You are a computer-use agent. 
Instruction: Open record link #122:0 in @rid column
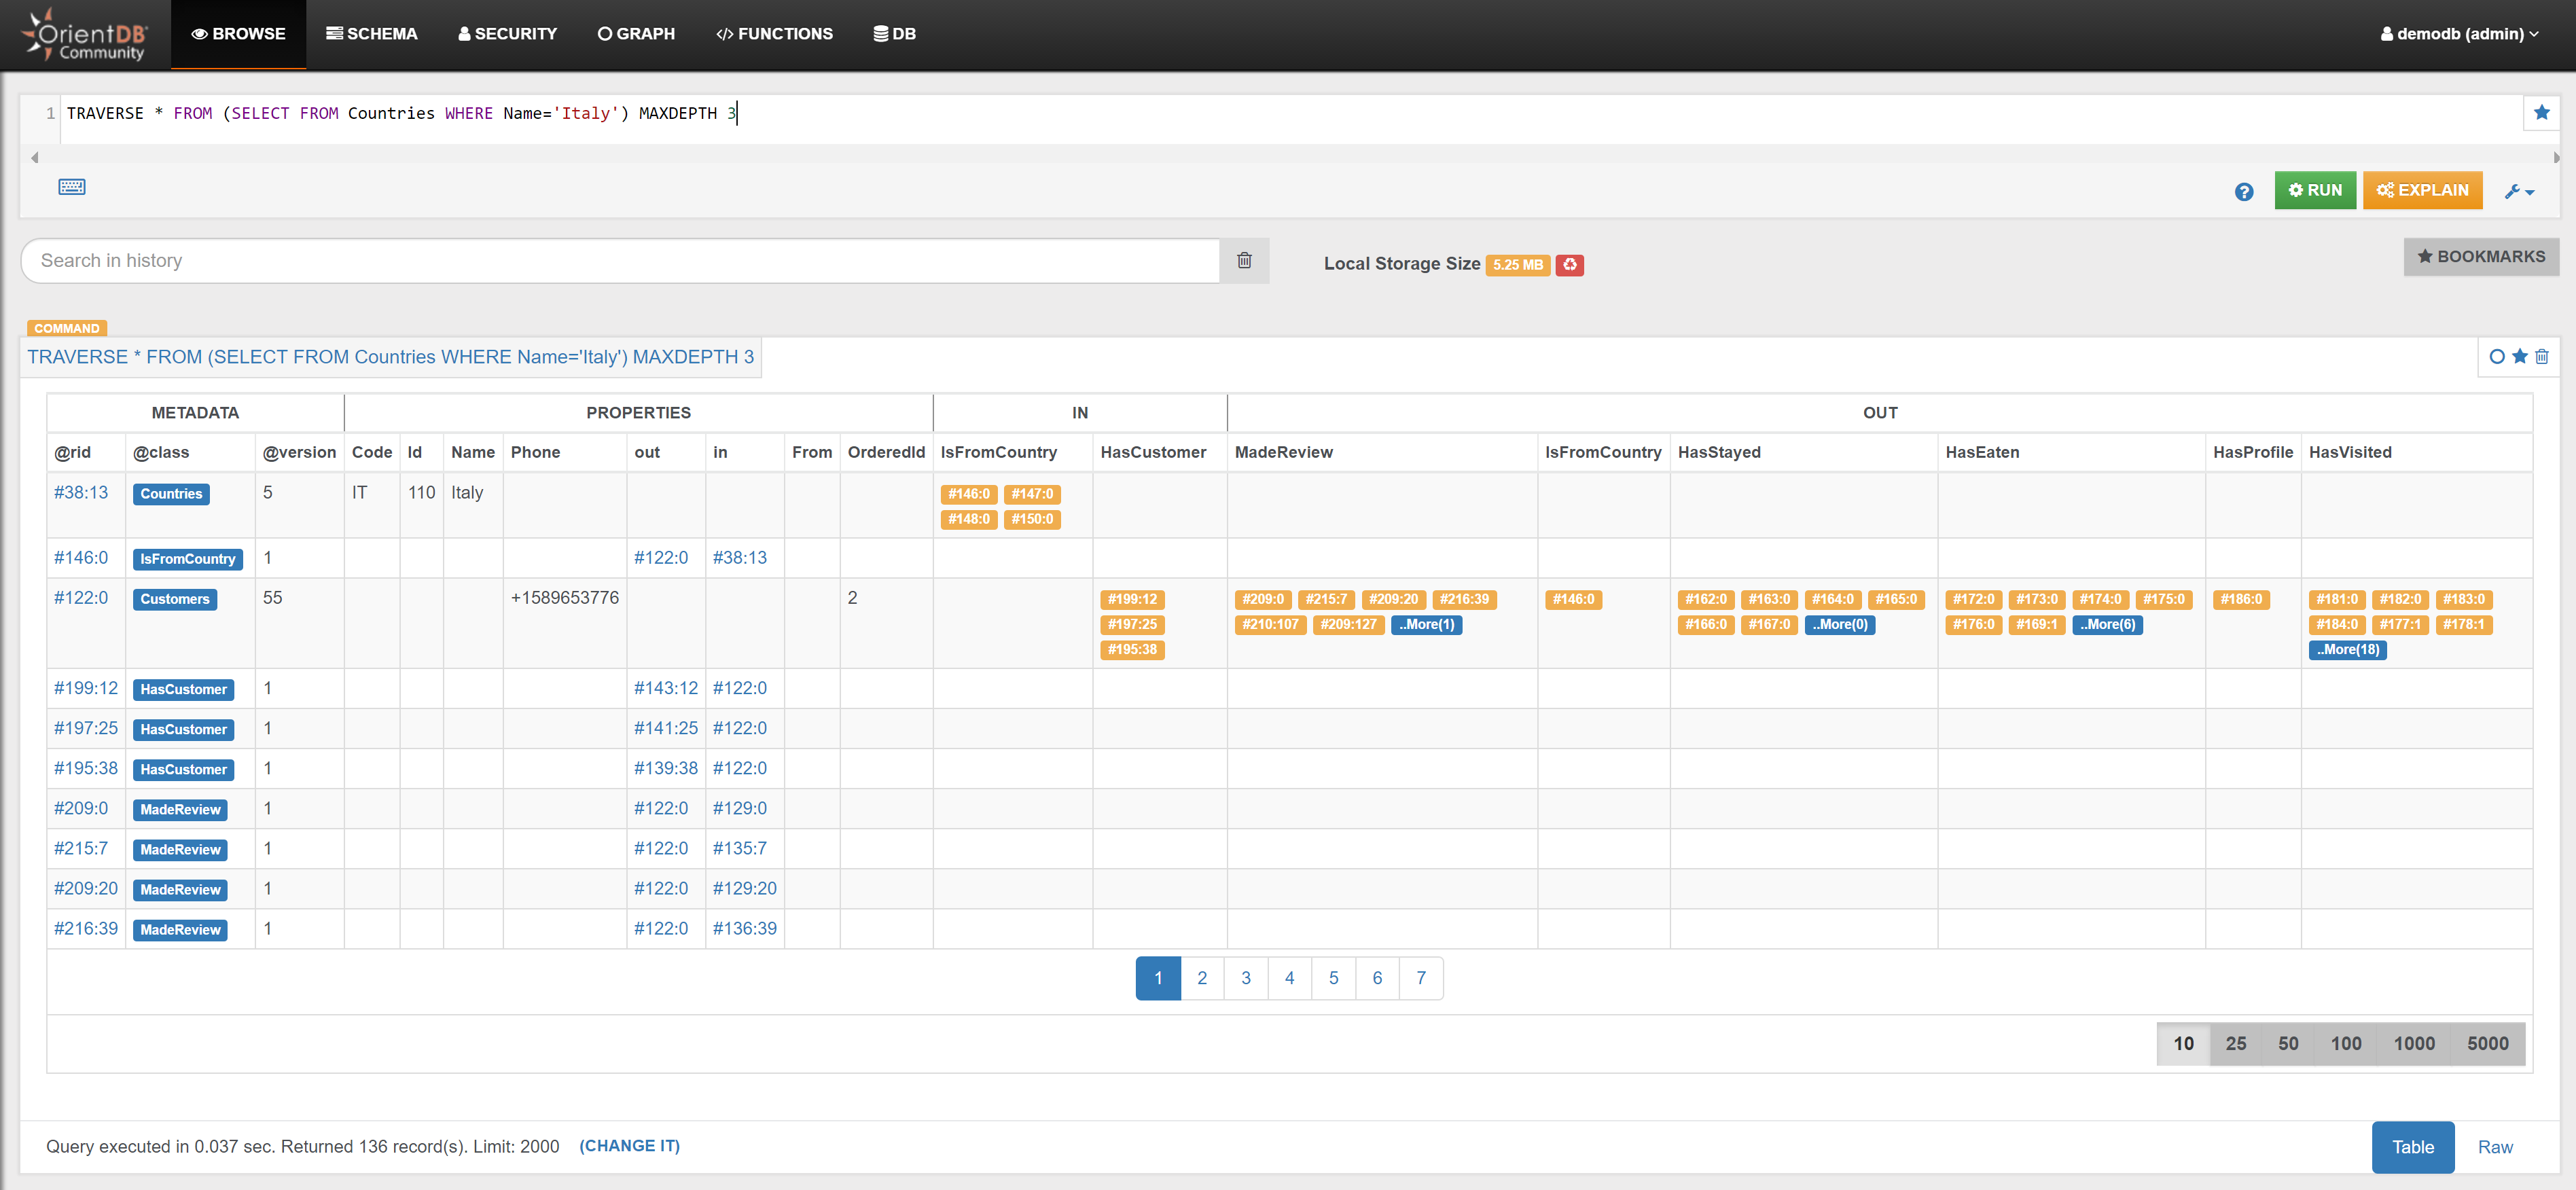click(x=80, y=598)
